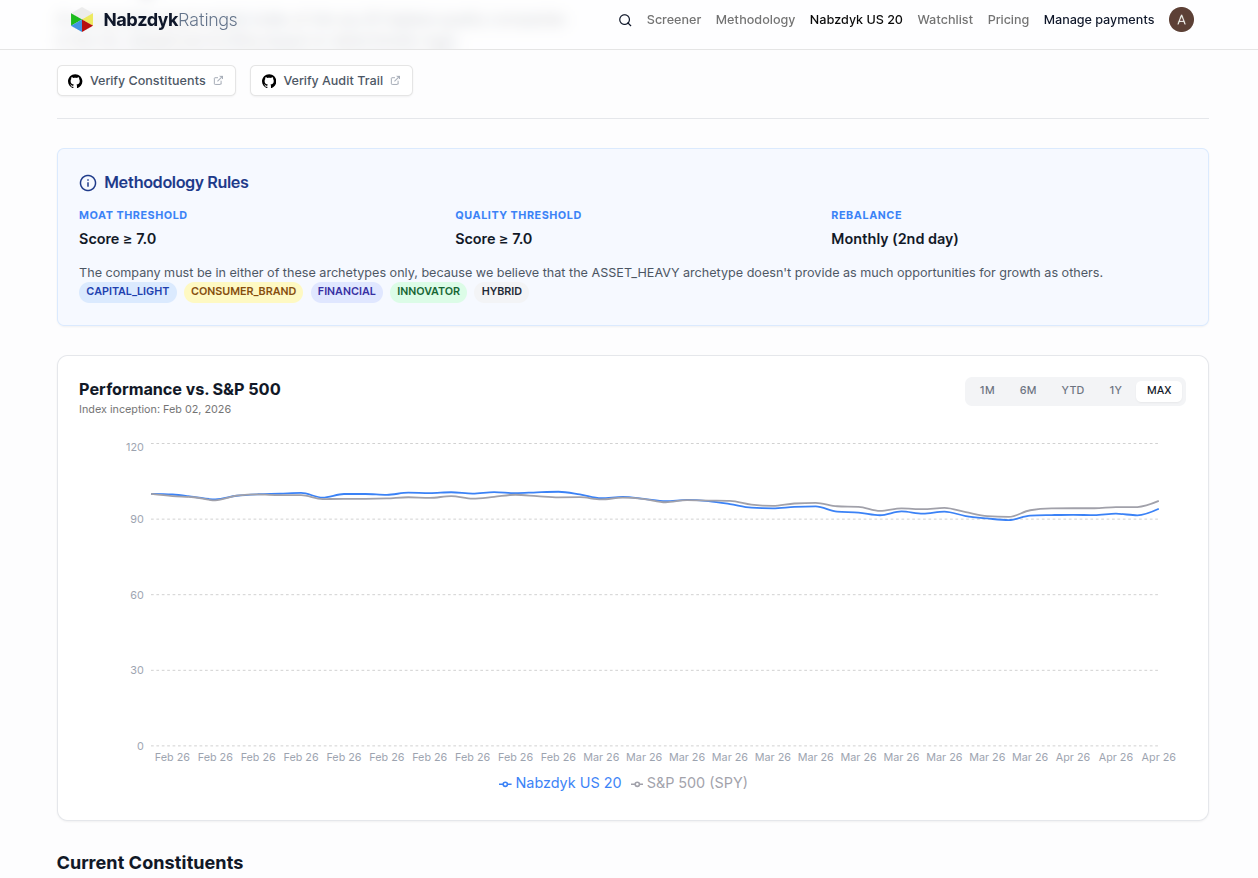This screenshot has width=1258, height=878.
Task: Click the HYBRID archetype tag
Action: [x=502, y=292]
